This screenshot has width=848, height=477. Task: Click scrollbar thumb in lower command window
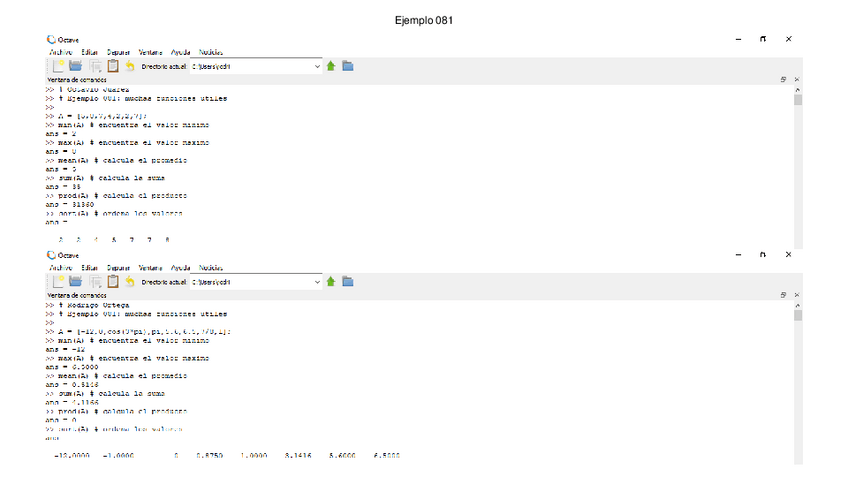798,315
